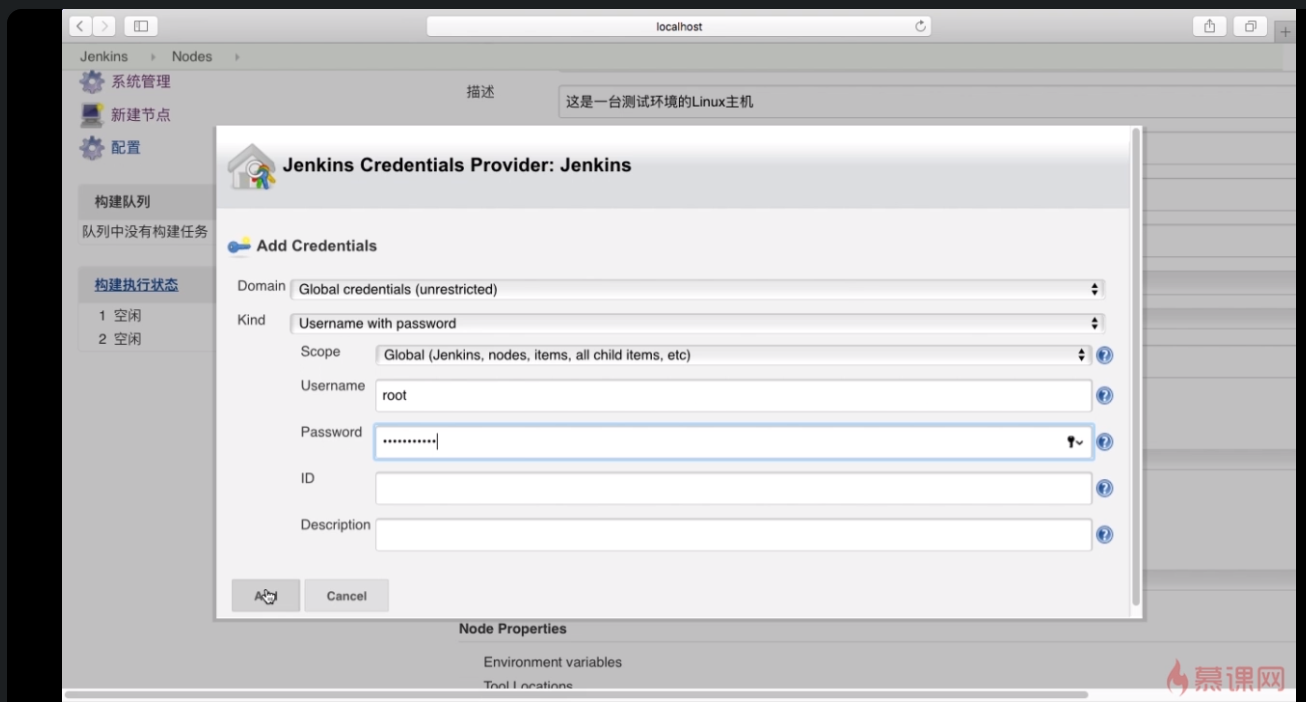This screenshot has width=1306, height=702.
Task: Click the Safari back arrow
Action: pos(81,26)
